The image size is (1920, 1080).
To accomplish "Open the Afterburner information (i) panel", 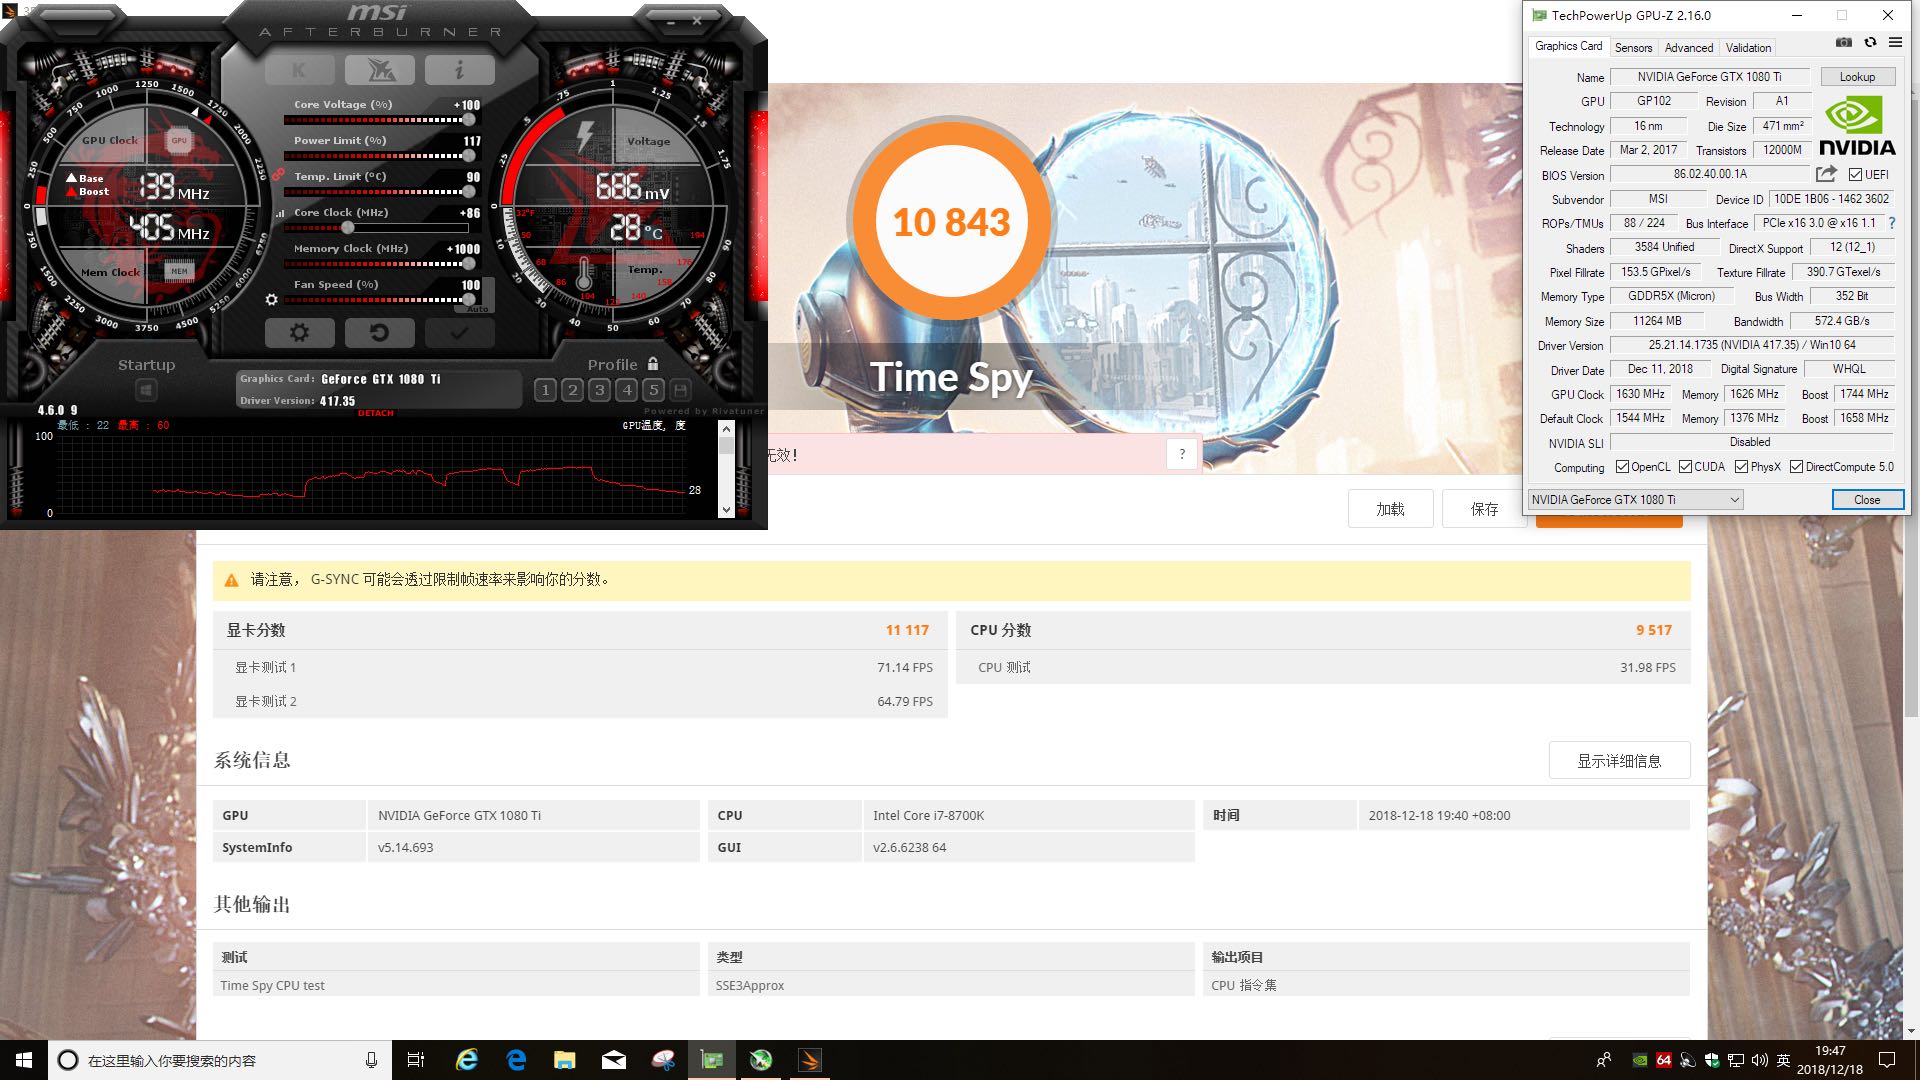I will [459, 69].
